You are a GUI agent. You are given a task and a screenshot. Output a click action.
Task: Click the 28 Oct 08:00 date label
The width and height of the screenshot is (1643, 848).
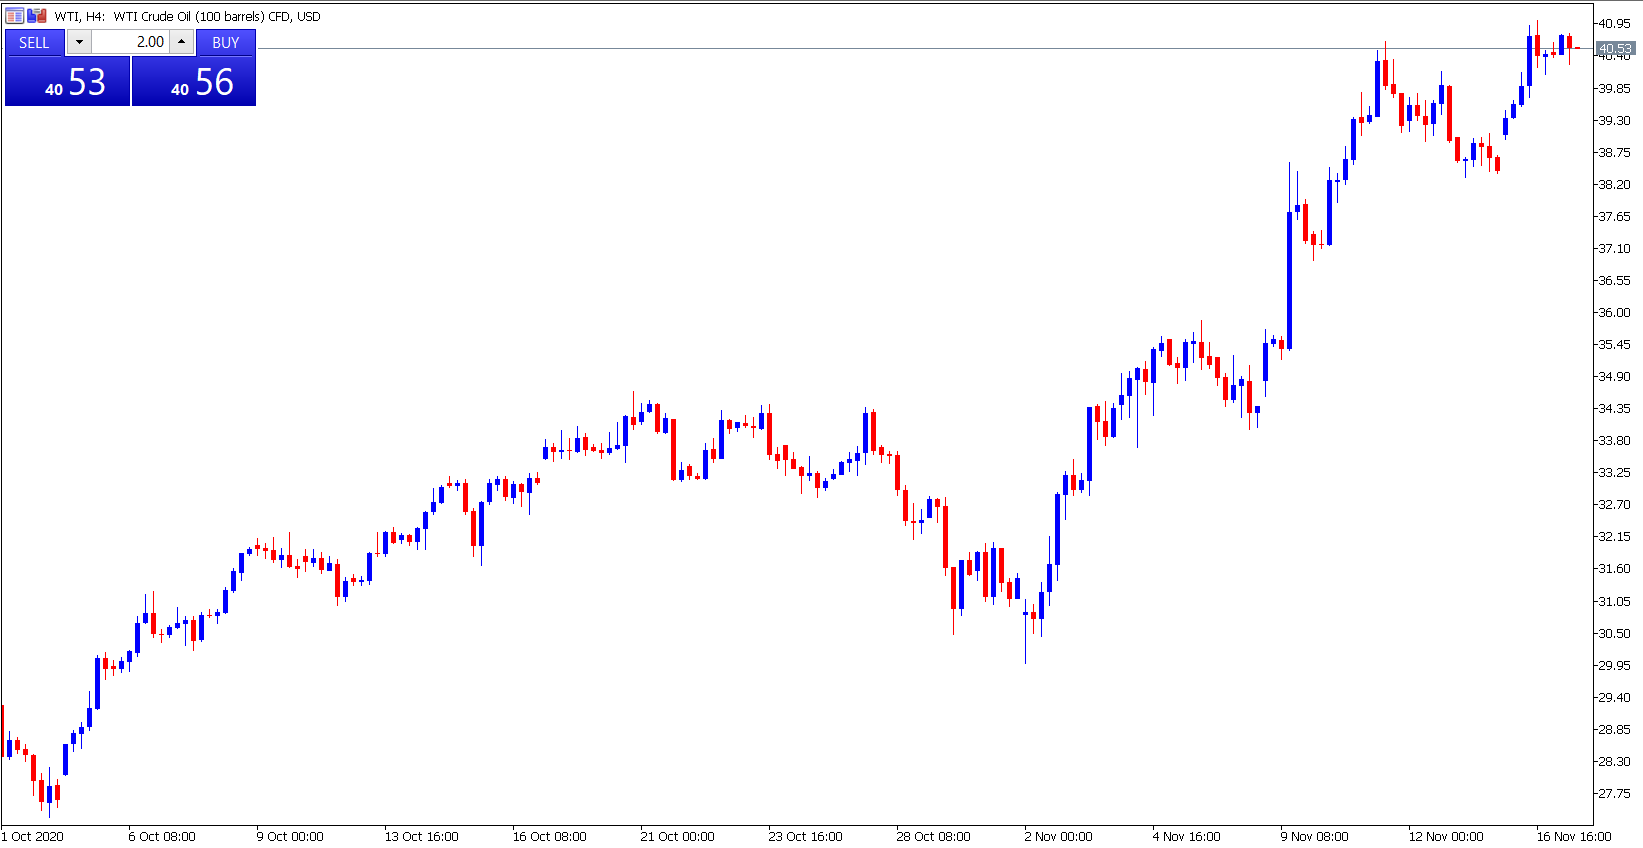pos(933,836)
